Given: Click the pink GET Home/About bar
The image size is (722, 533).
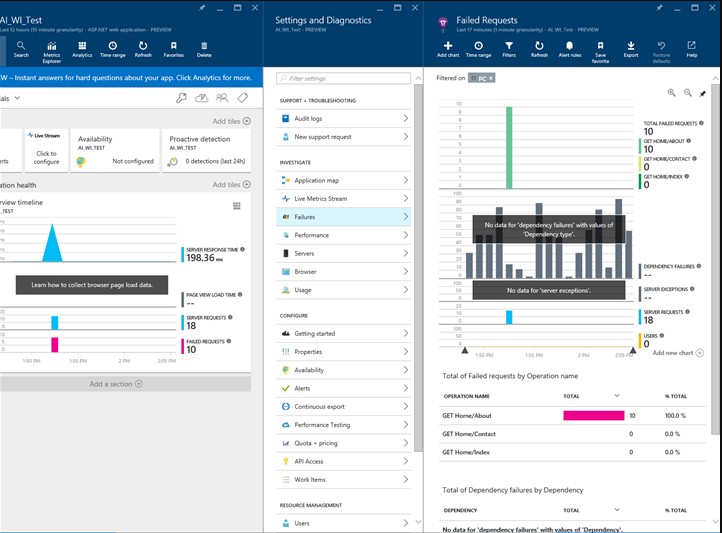Looking at the screenshot, I should [x=594, y=416].
